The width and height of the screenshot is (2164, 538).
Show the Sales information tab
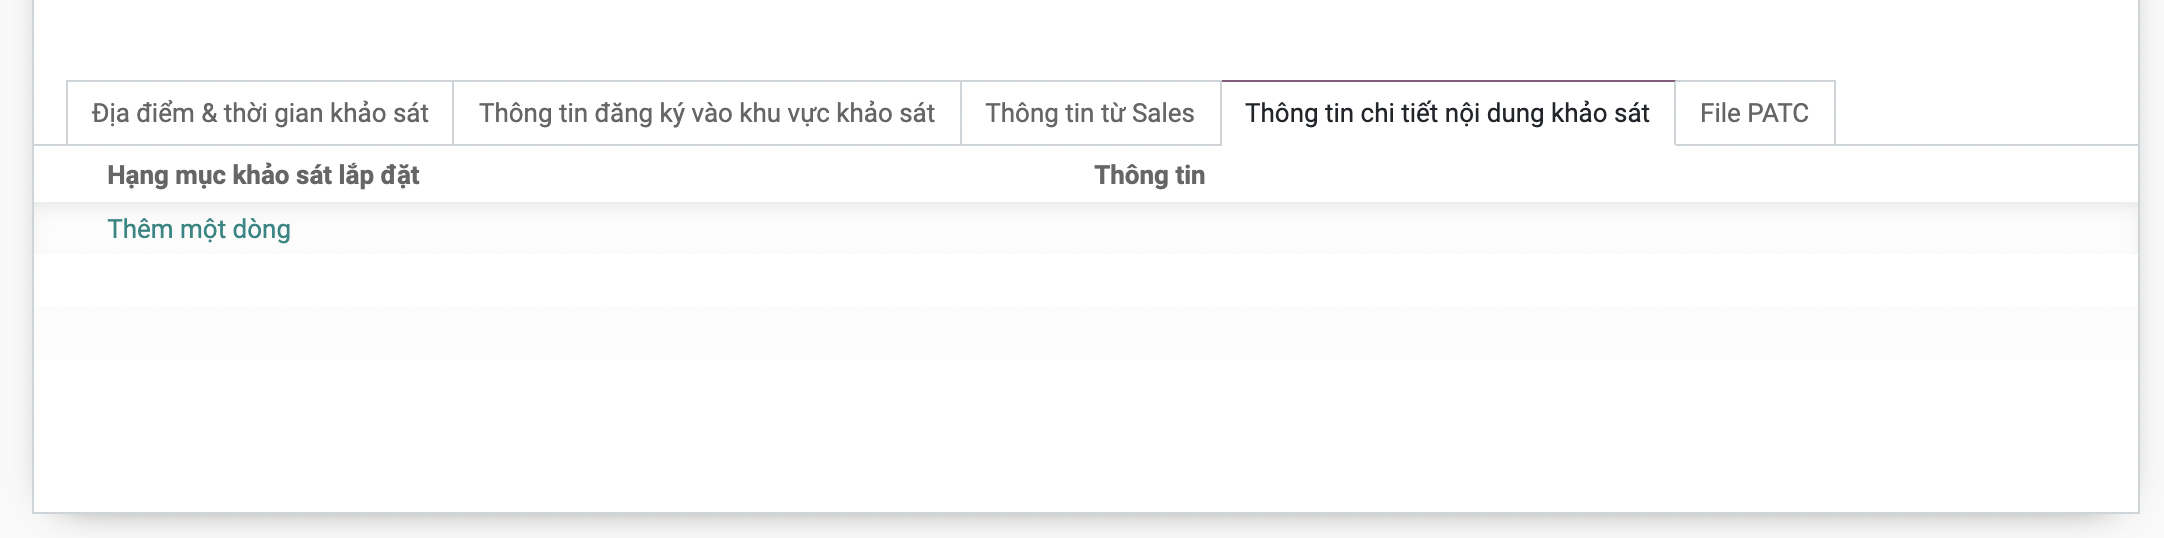(1090, 113)
